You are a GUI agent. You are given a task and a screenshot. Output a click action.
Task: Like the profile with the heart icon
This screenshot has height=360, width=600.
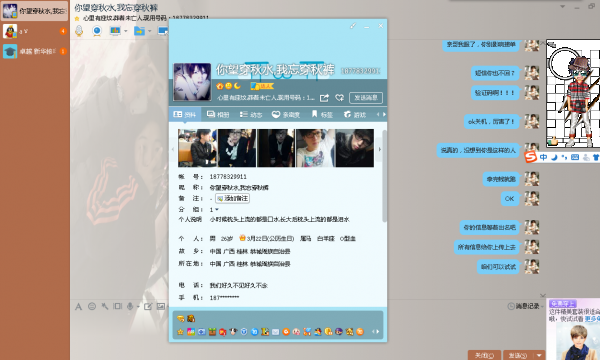(x=339, y=98)
